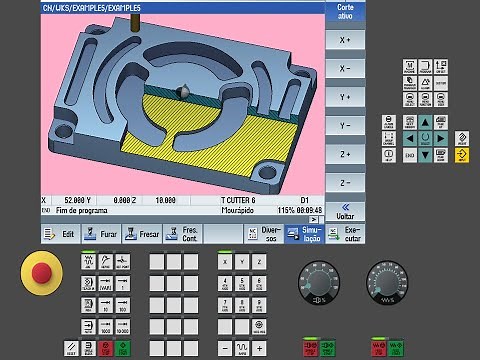Adjust the feedrate override dial
This screenshot has height=360, width=480.
click(x=387, y=283)
